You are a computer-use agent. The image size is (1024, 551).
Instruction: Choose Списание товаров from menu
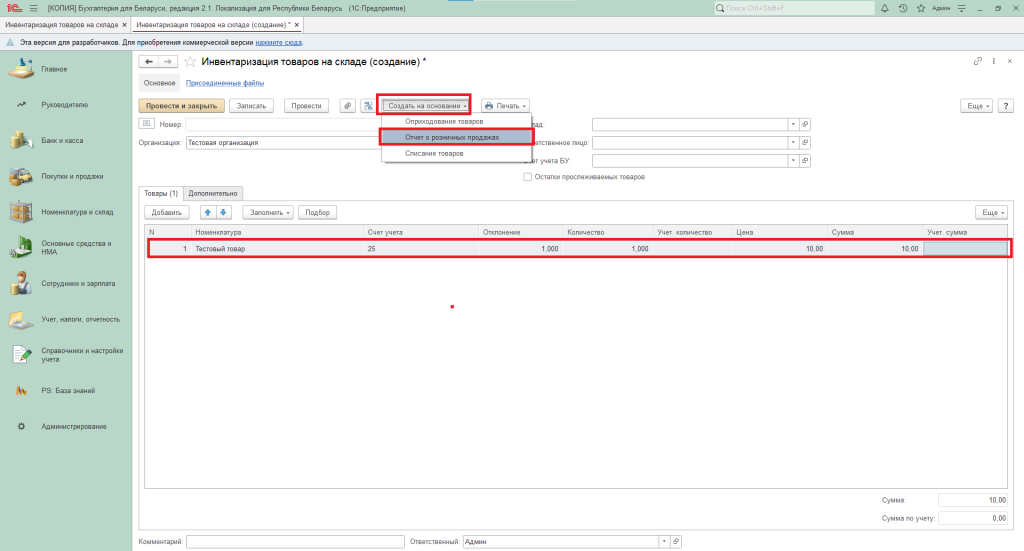point(434,153)
